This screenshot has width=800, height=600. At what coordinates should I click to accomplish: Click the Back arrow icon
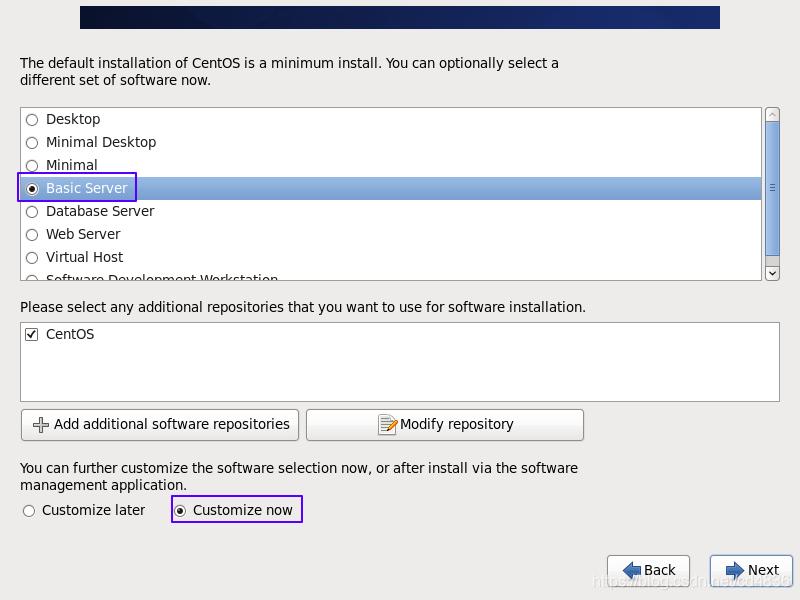click(x=632, y=571)
